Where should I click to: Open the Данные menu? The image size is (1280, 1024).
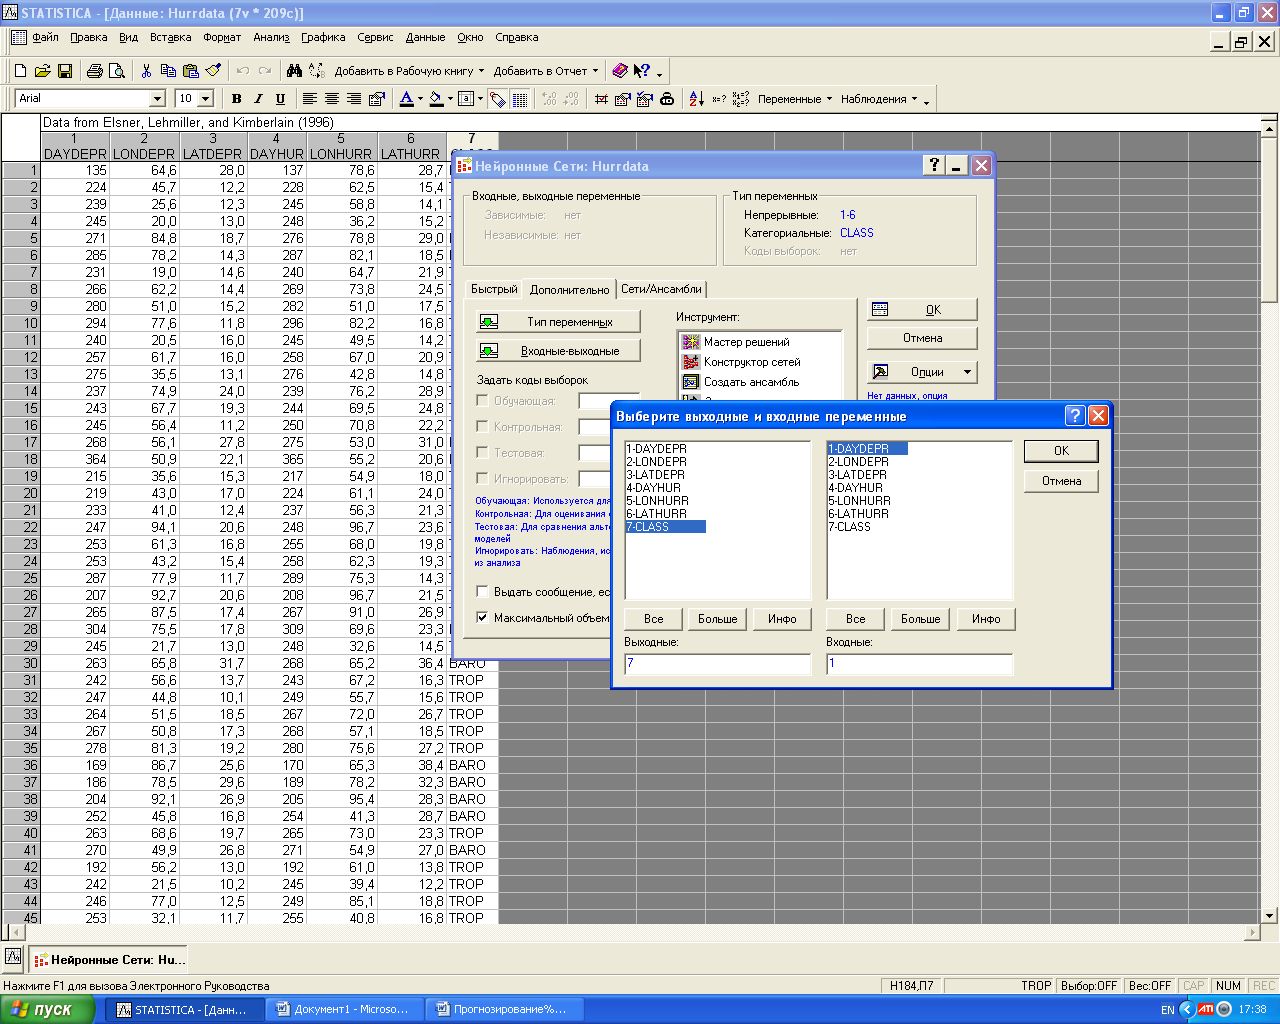(425, 37)
